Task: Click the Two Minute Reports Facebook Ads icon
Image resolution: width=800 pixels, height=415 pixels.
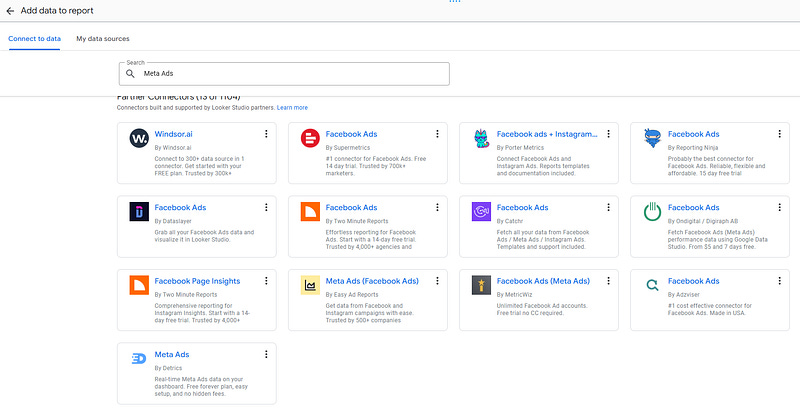Action: [310, 211]
